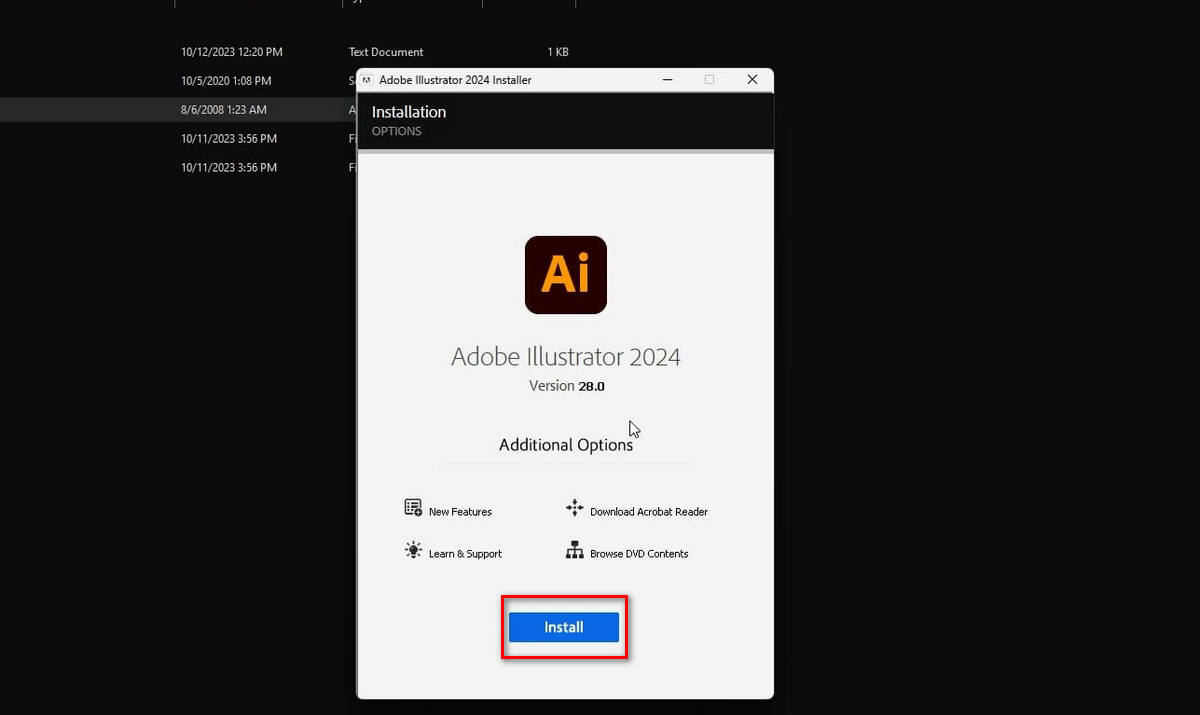Open the New Features icon

(413, 508)
